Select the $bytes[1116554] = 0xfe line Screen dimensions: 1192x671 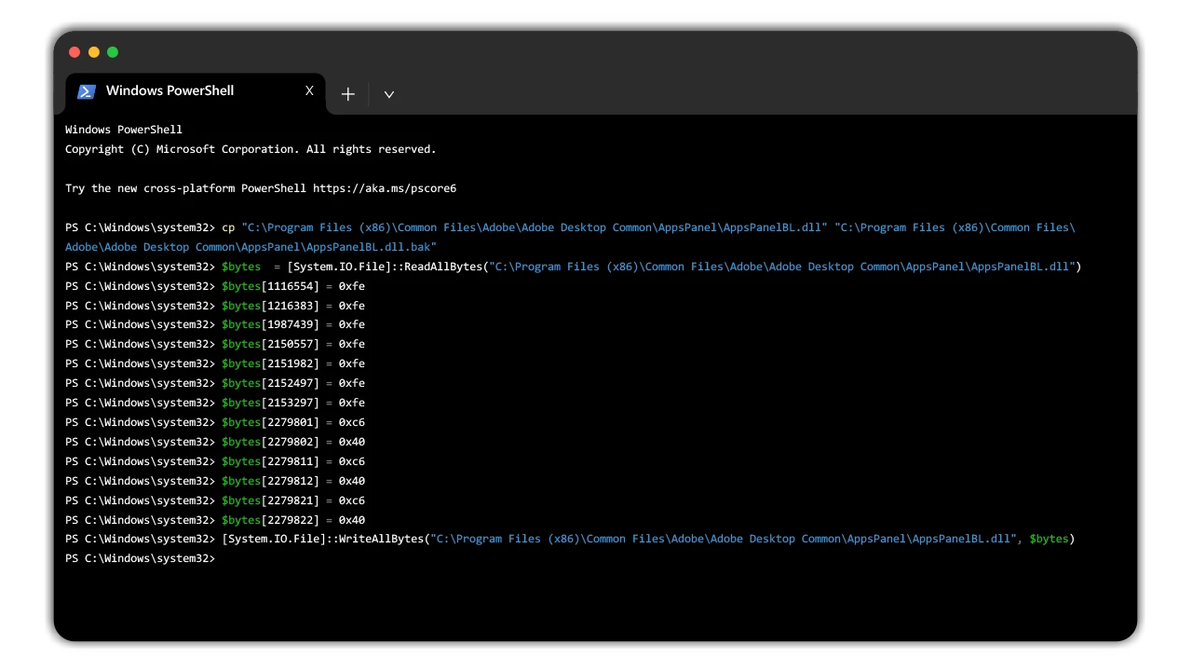[x=293, y=286]
